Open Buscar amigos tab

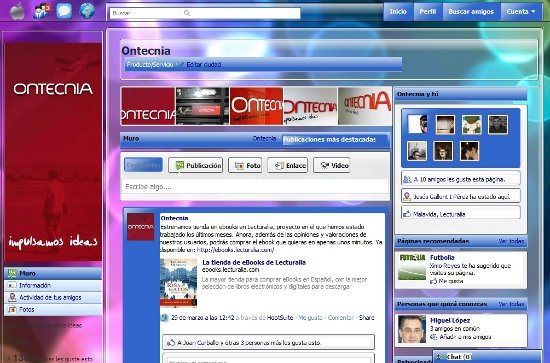point(471,12)
